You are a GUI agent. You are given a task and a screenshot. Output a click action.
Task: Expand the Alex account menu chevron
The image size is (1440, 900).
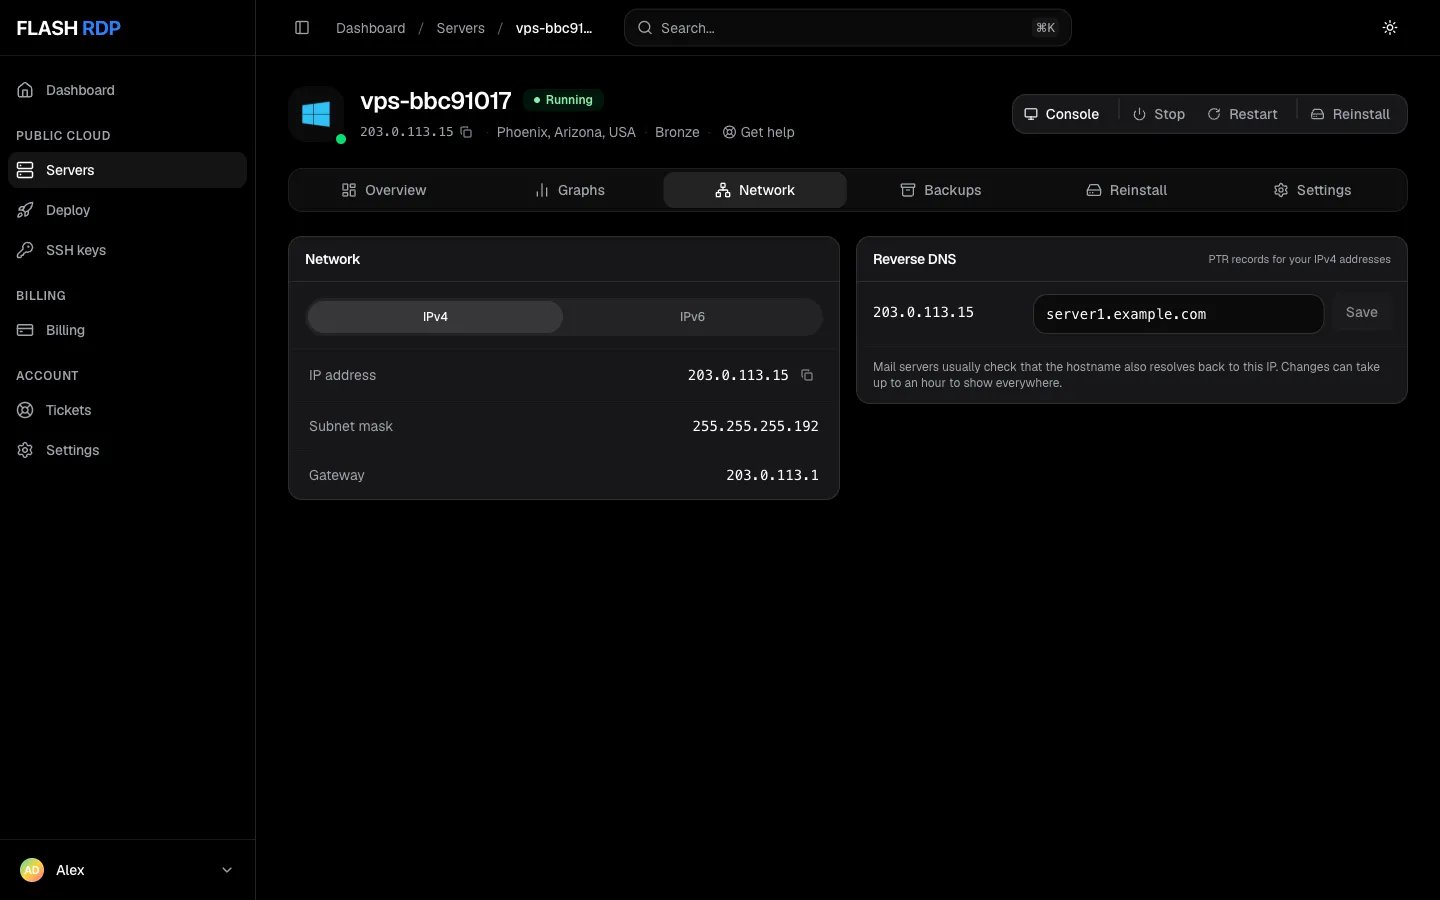point(227,870)
